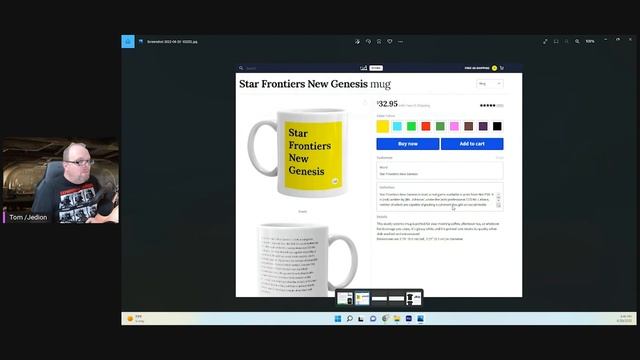Select the first filmstrip thumbnail

(345, 298)
